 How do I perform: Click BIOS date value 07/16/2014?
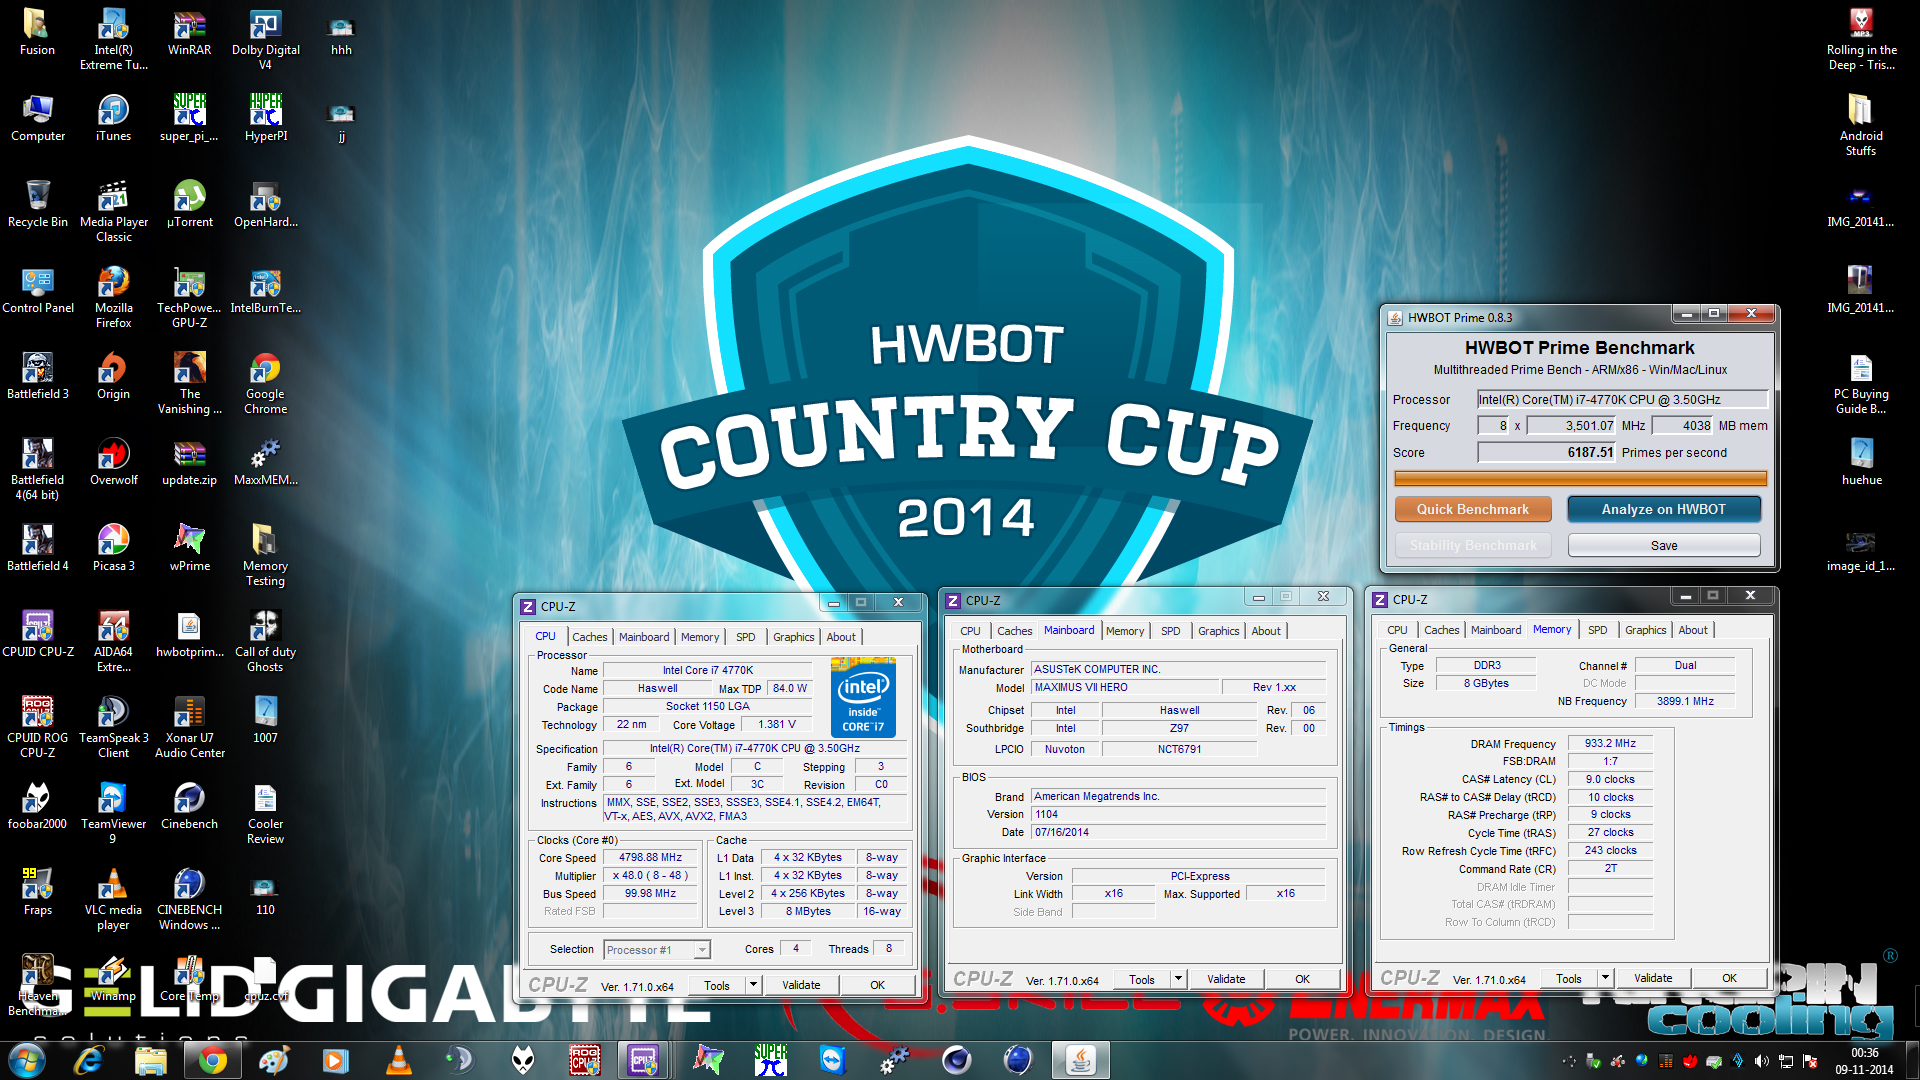[x=1178, y=833]
